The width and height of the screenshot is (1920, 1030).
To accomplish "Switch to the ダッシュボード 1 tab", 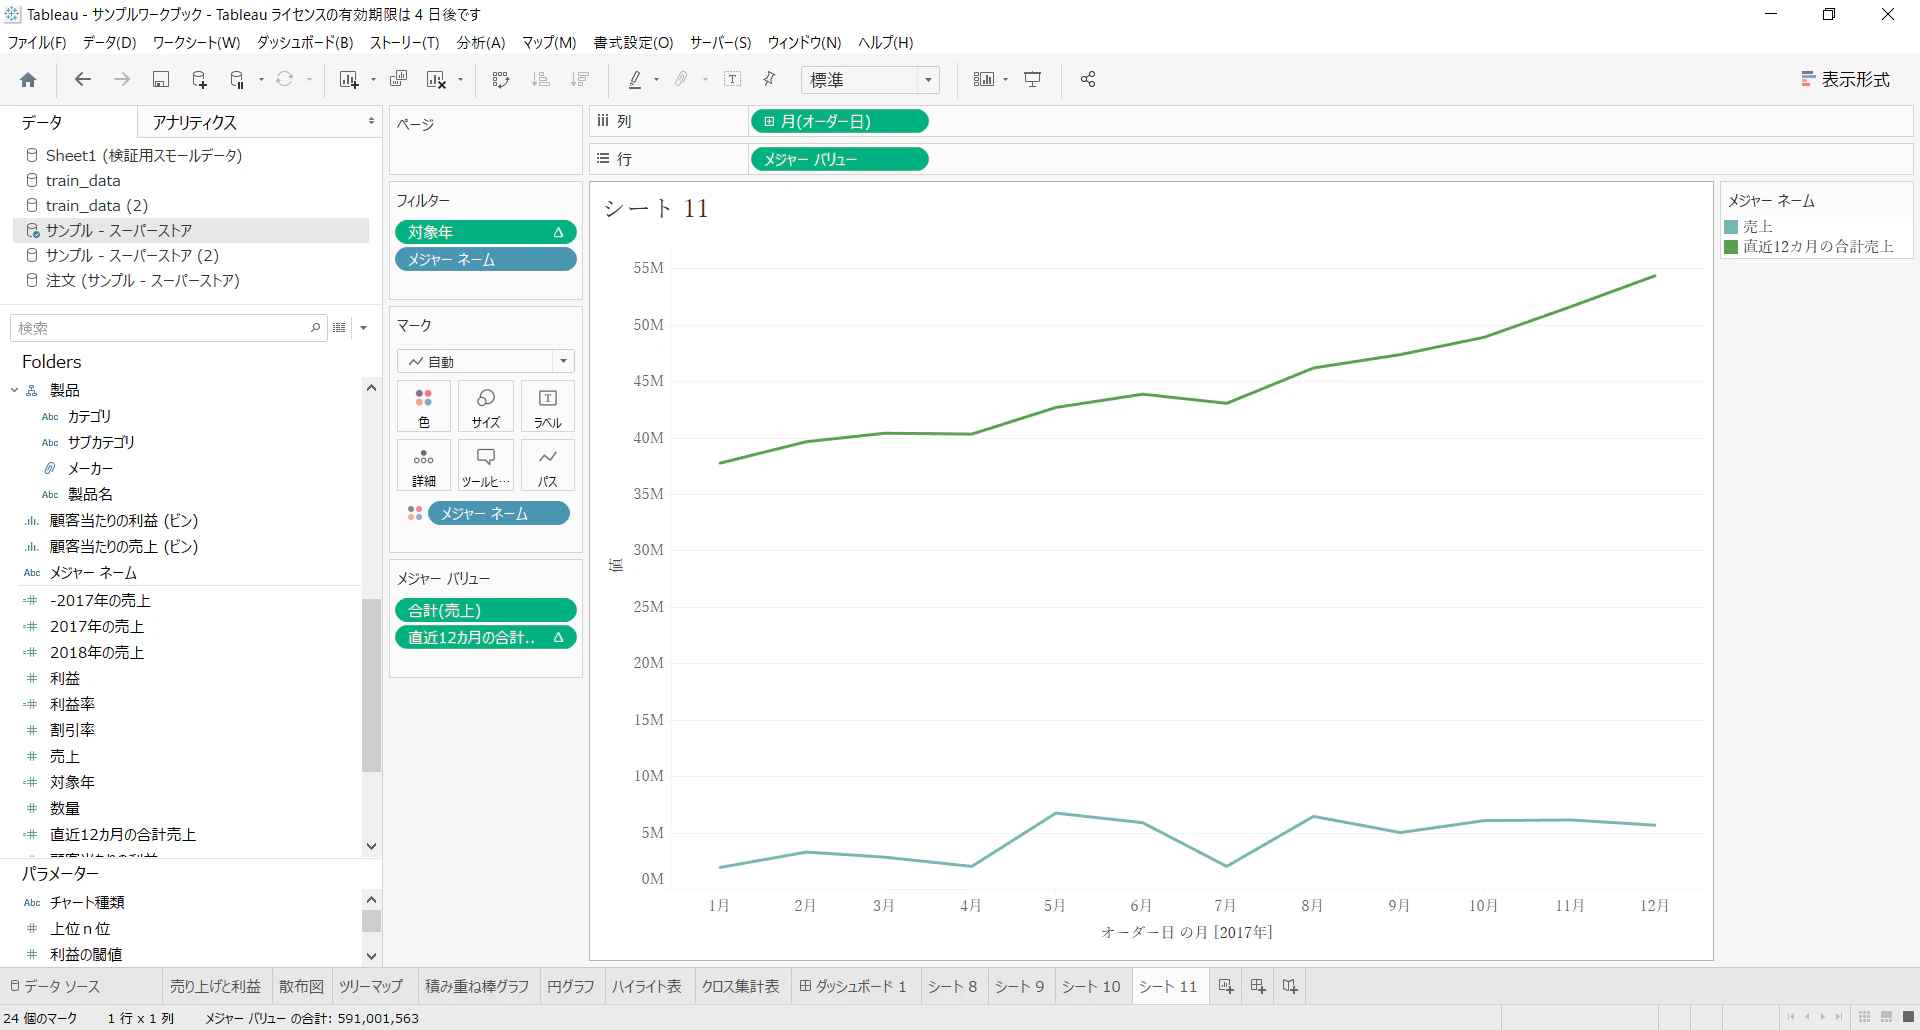I will [x=853, y=986].
